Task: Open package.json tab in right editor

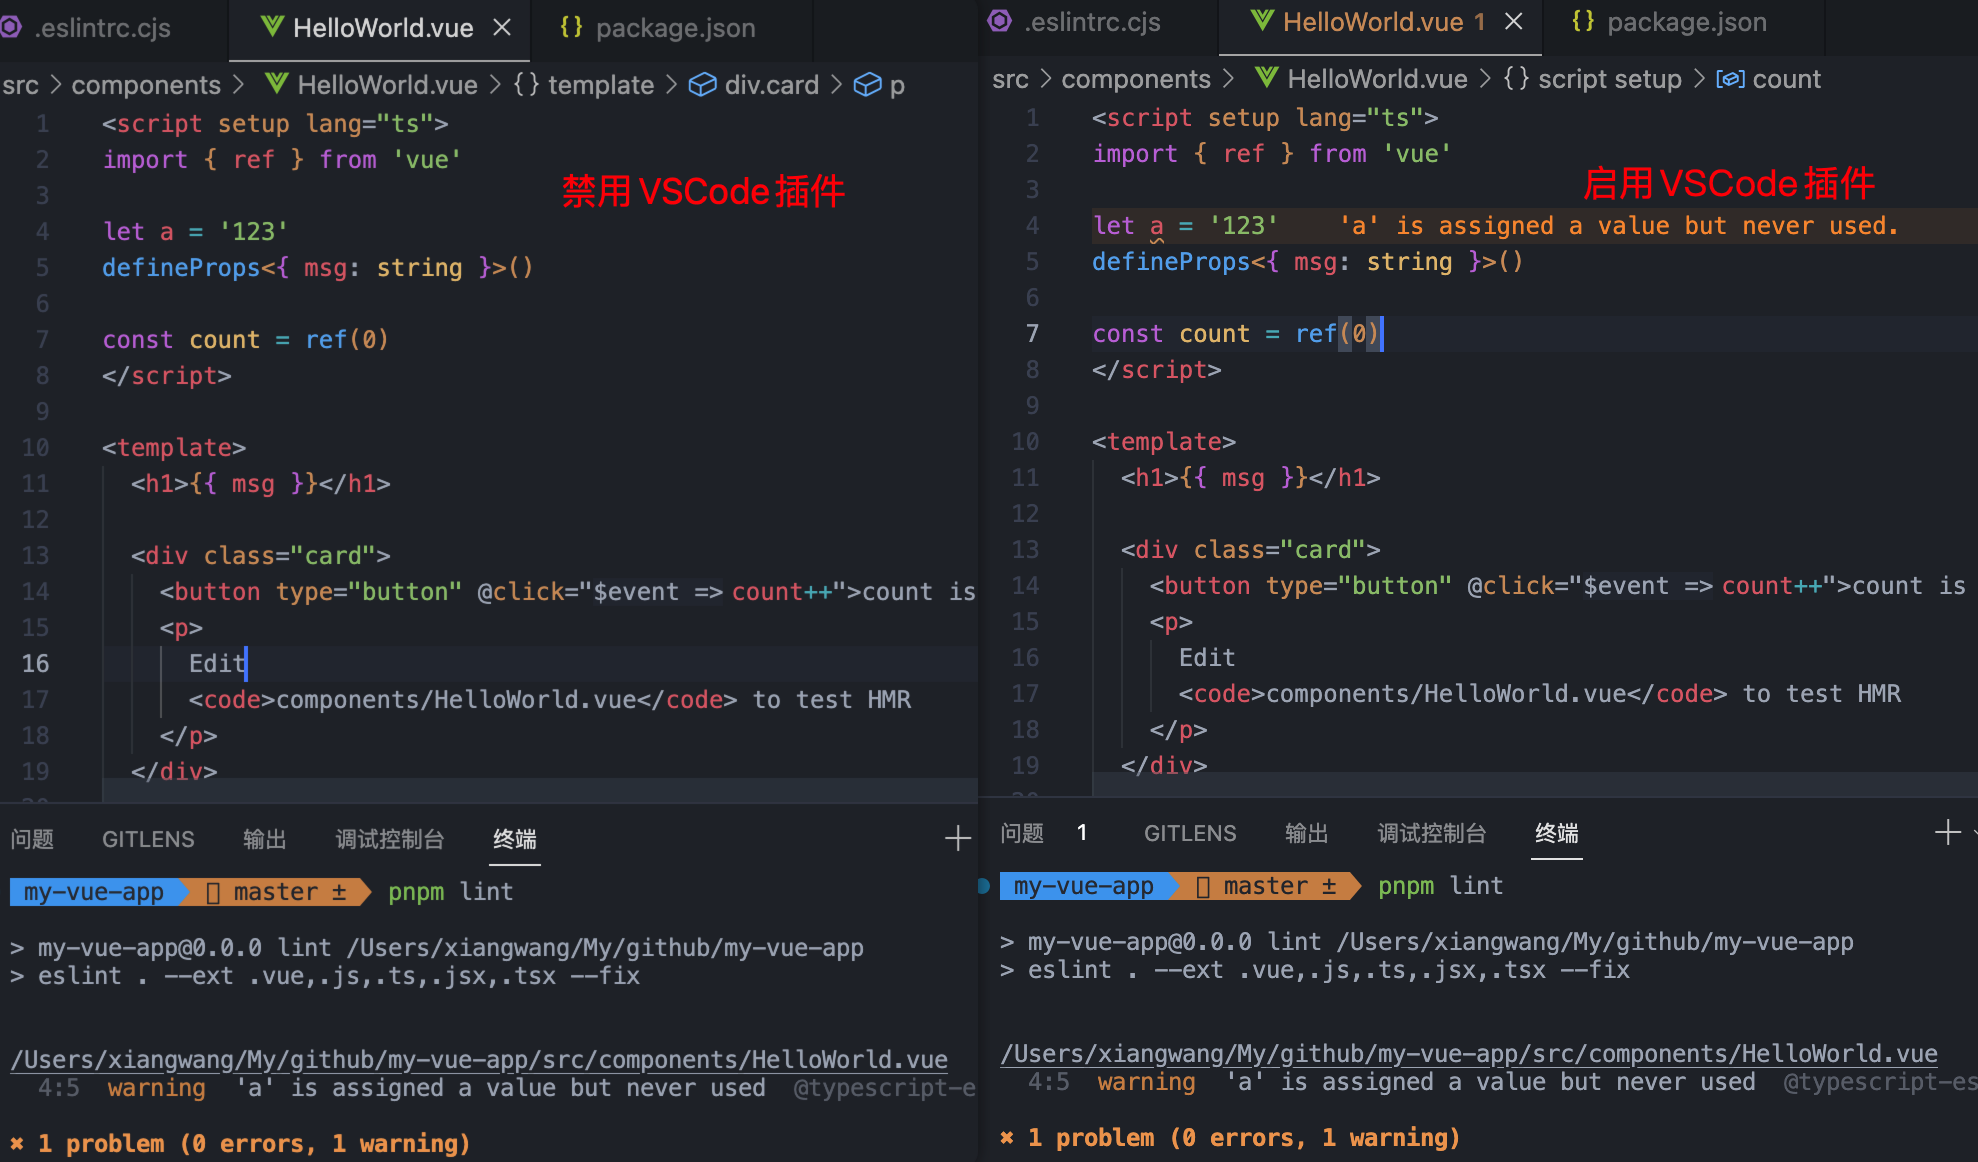Action: (1686, 22)
